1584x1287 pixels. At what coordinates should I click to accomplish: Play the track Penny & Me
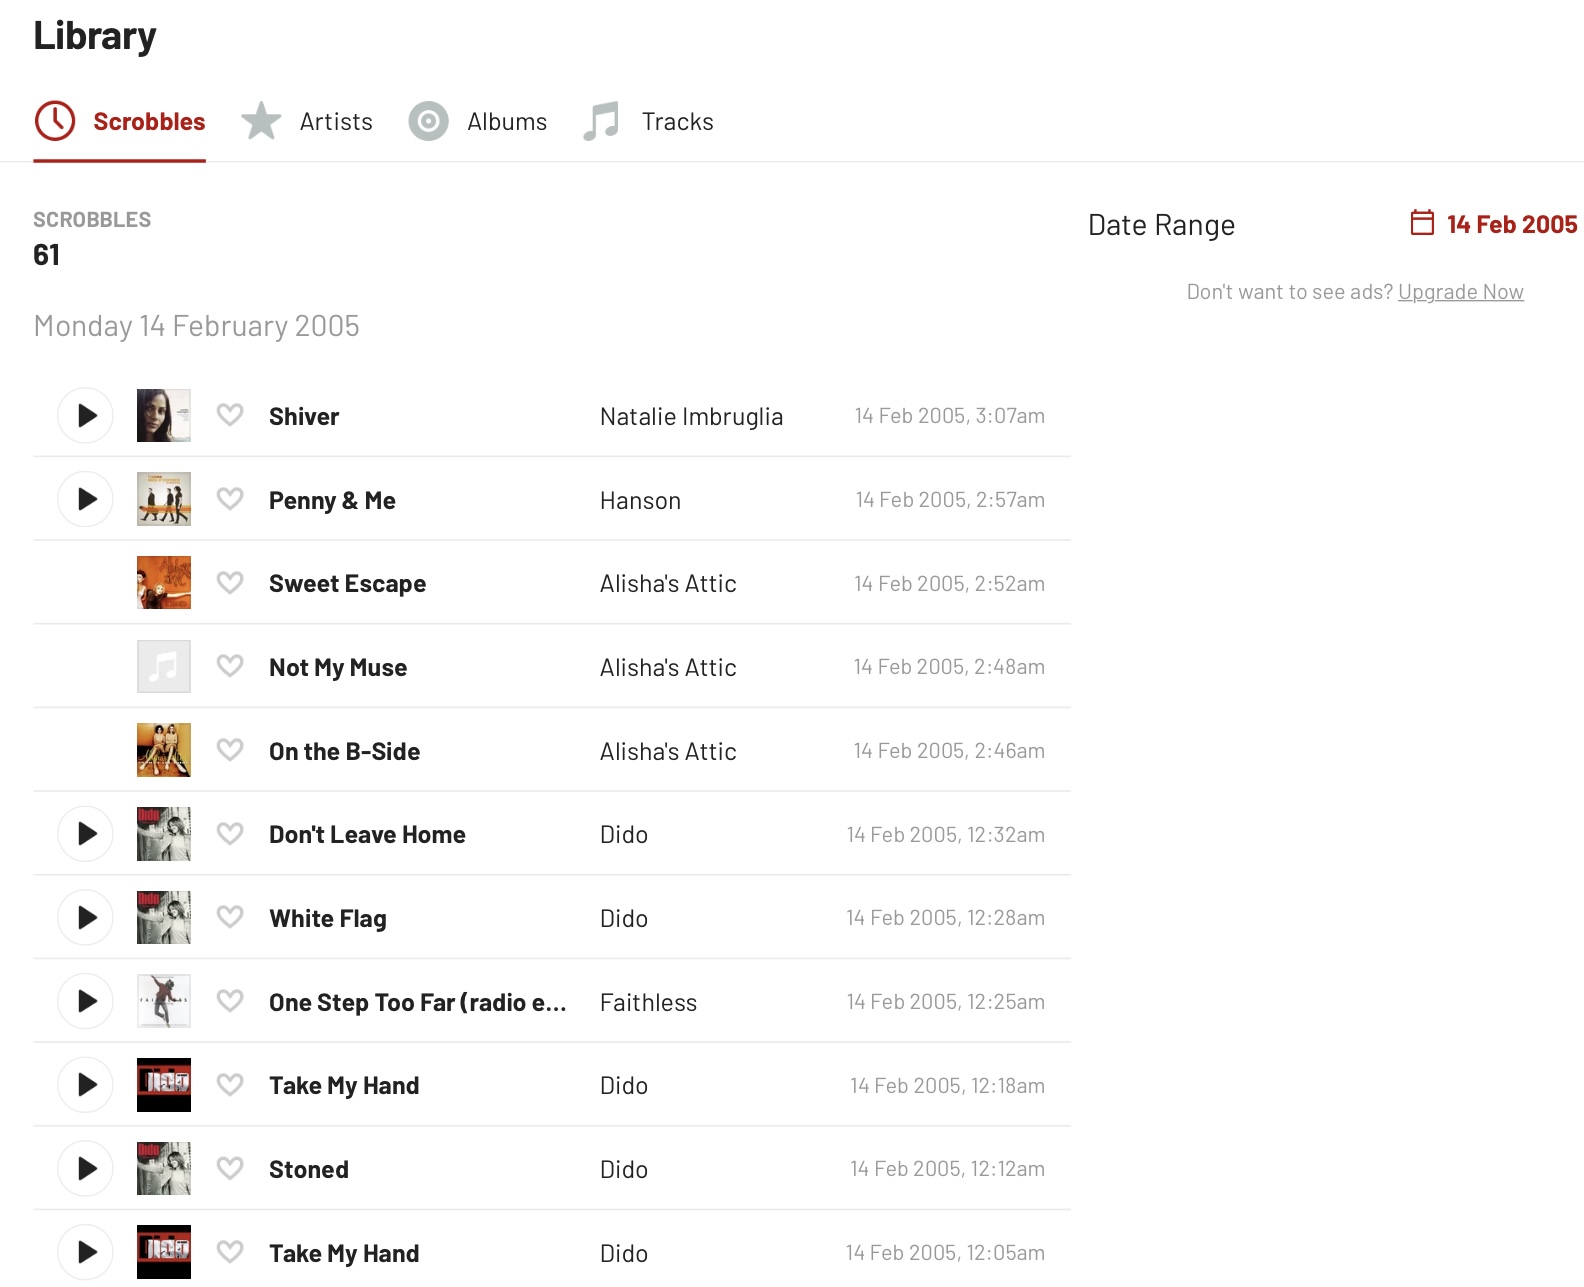[x=86, y=500]
